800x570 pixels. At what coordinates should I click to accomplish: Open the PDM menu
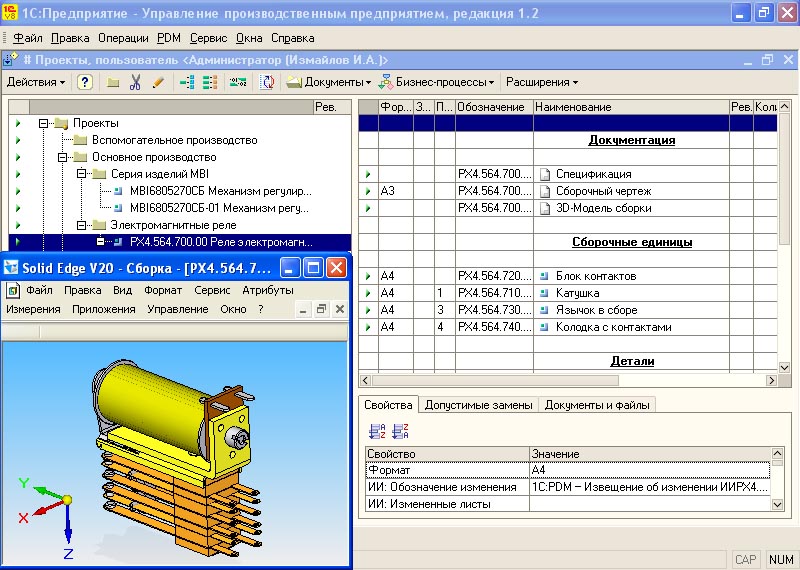[x=169, y=38]
